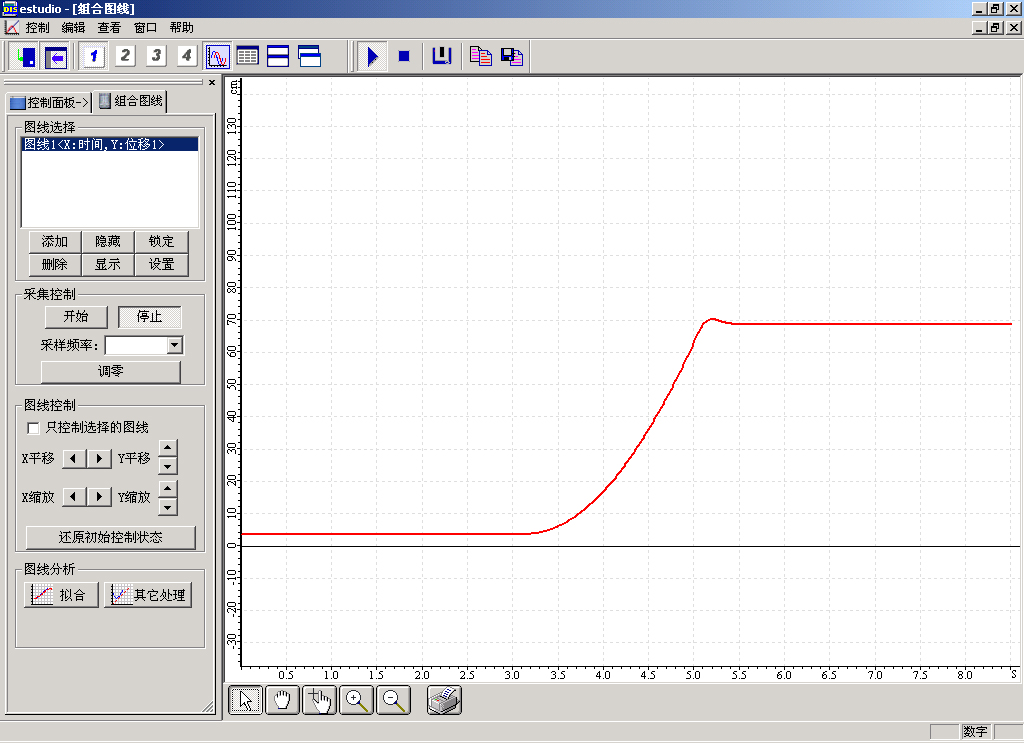Viewport: 1024px width, 743px height.
Task: Click the blue play triangle in toolbar
Action: click(372, 56)
